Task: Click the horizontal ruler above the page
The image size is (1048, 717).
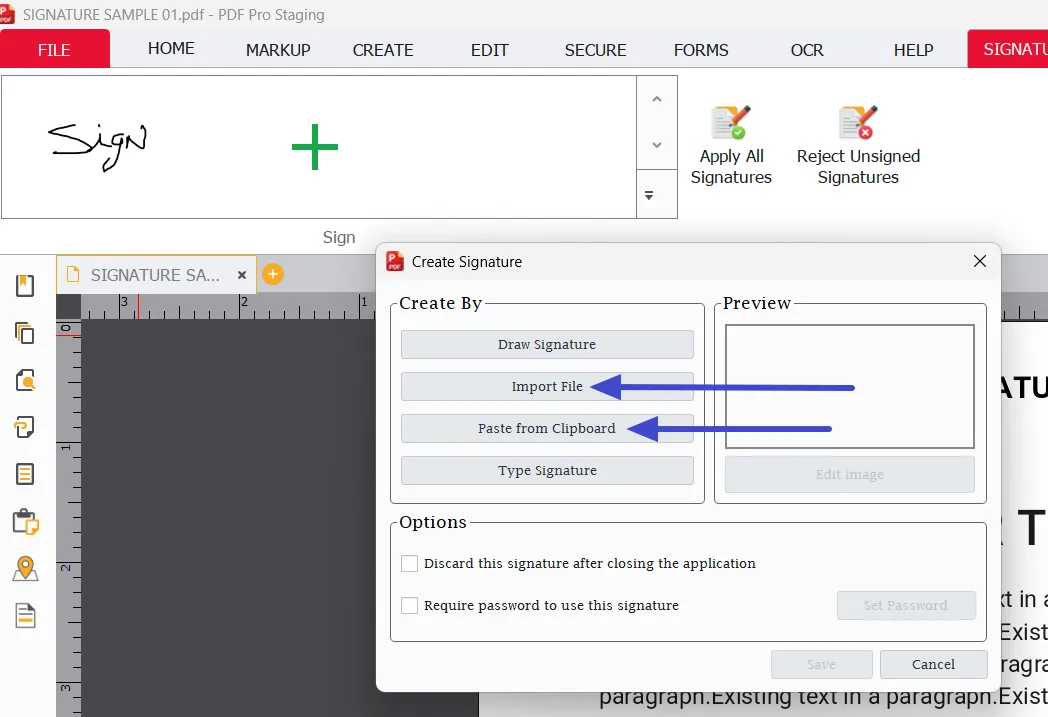Action: point(227,306)
